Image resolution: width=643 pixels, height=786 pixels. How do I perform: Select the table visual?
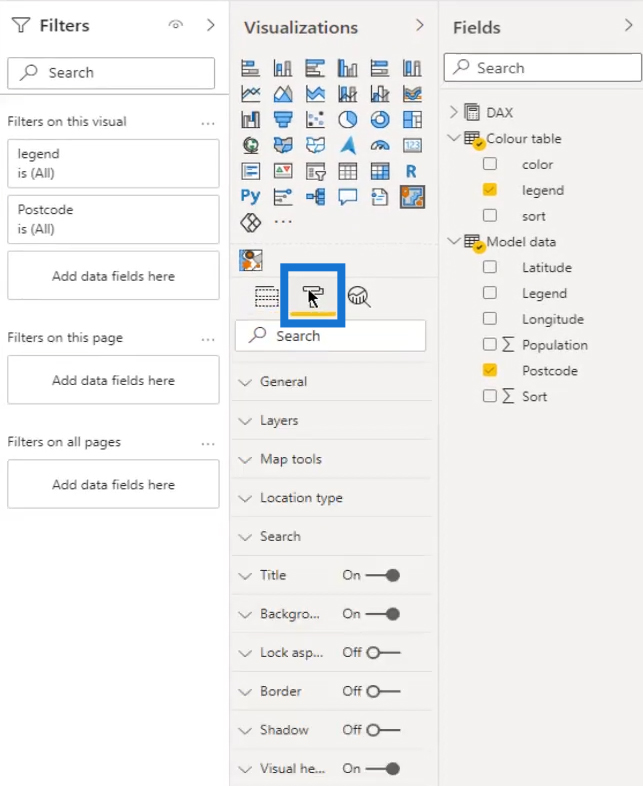pos(347,171)
